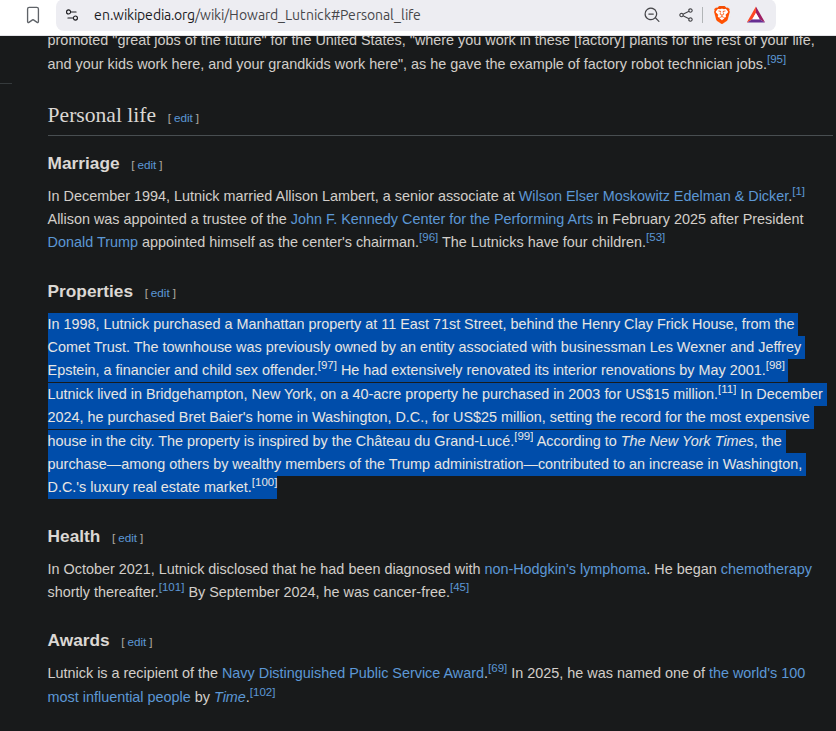
Task: Click the Marriage heading text
Action: pos(83,163)
